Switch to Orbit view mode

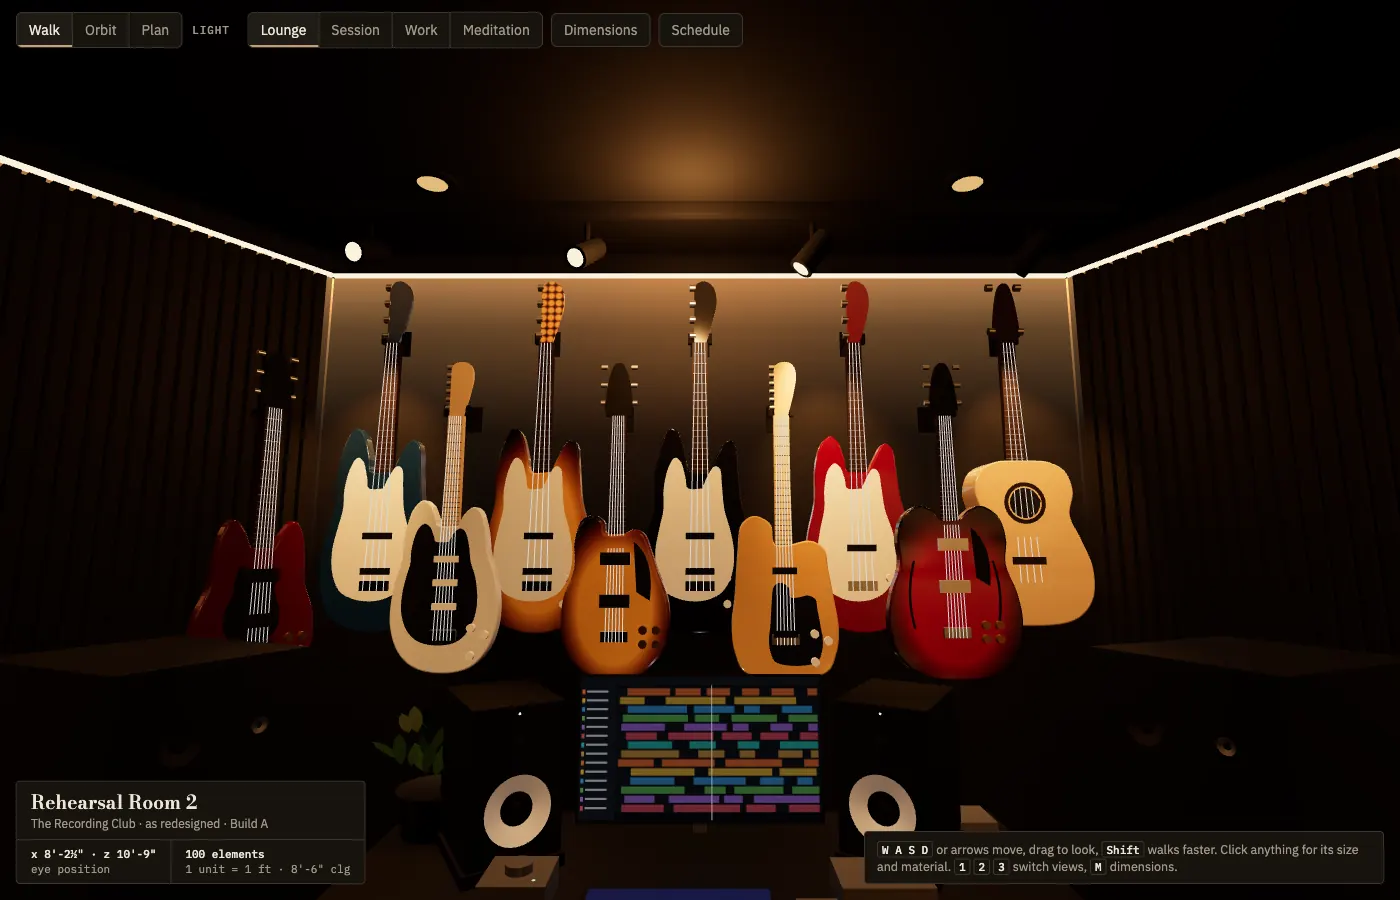click(101, 30)
